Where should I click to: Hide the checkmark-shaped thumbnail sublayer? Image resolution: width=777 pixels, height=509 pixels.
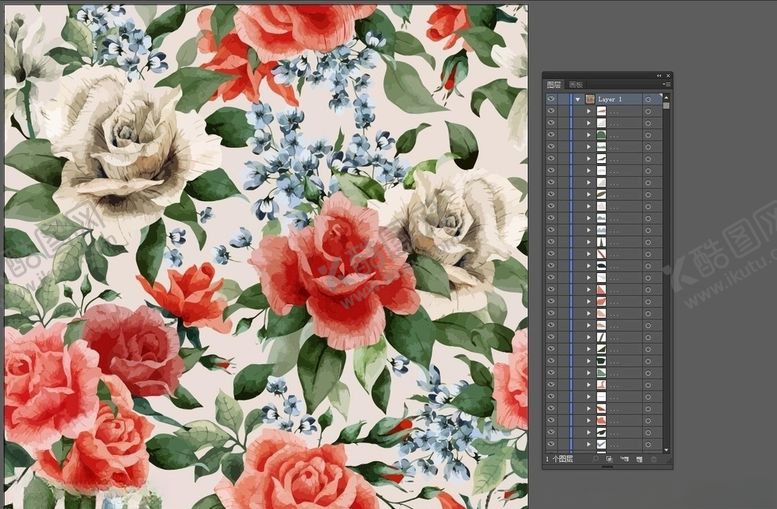pos(551,444)
